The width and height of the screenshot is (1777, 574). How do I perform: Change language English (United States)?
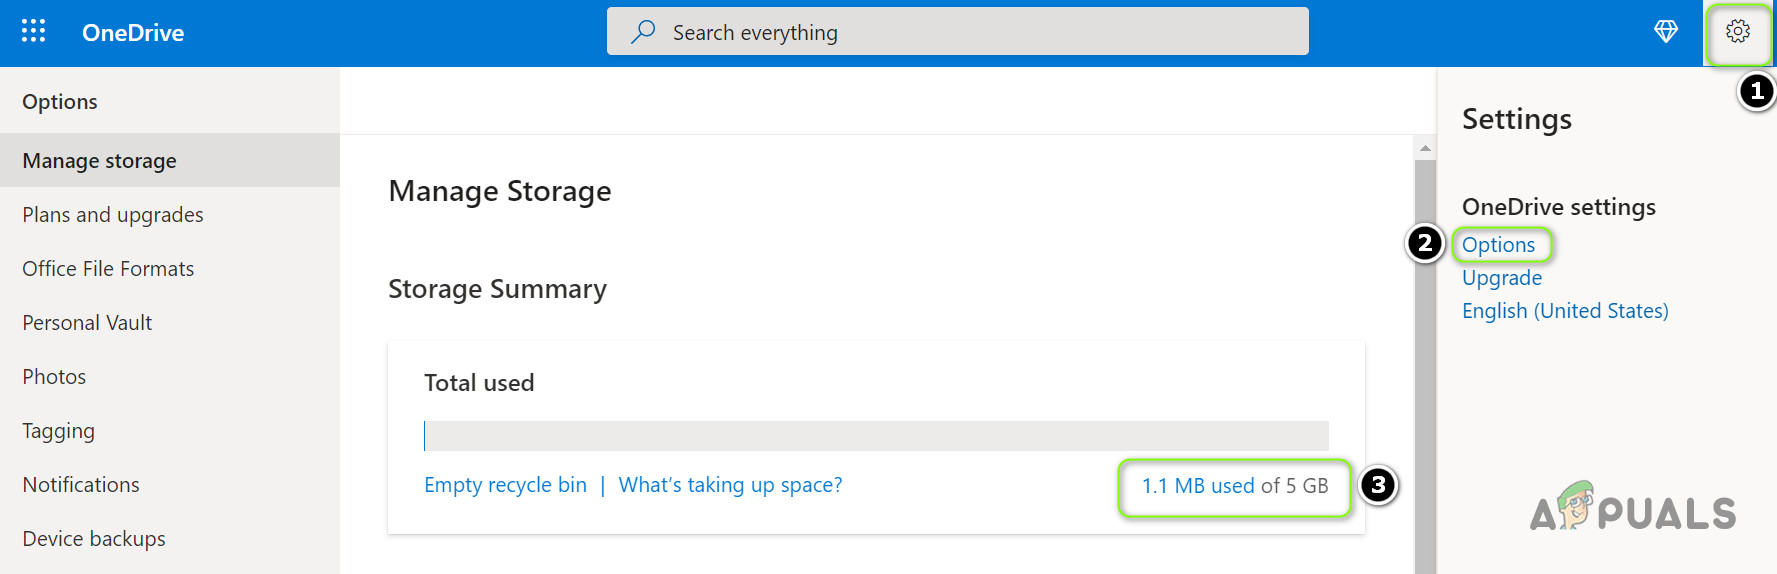[x=1565, y=311]
